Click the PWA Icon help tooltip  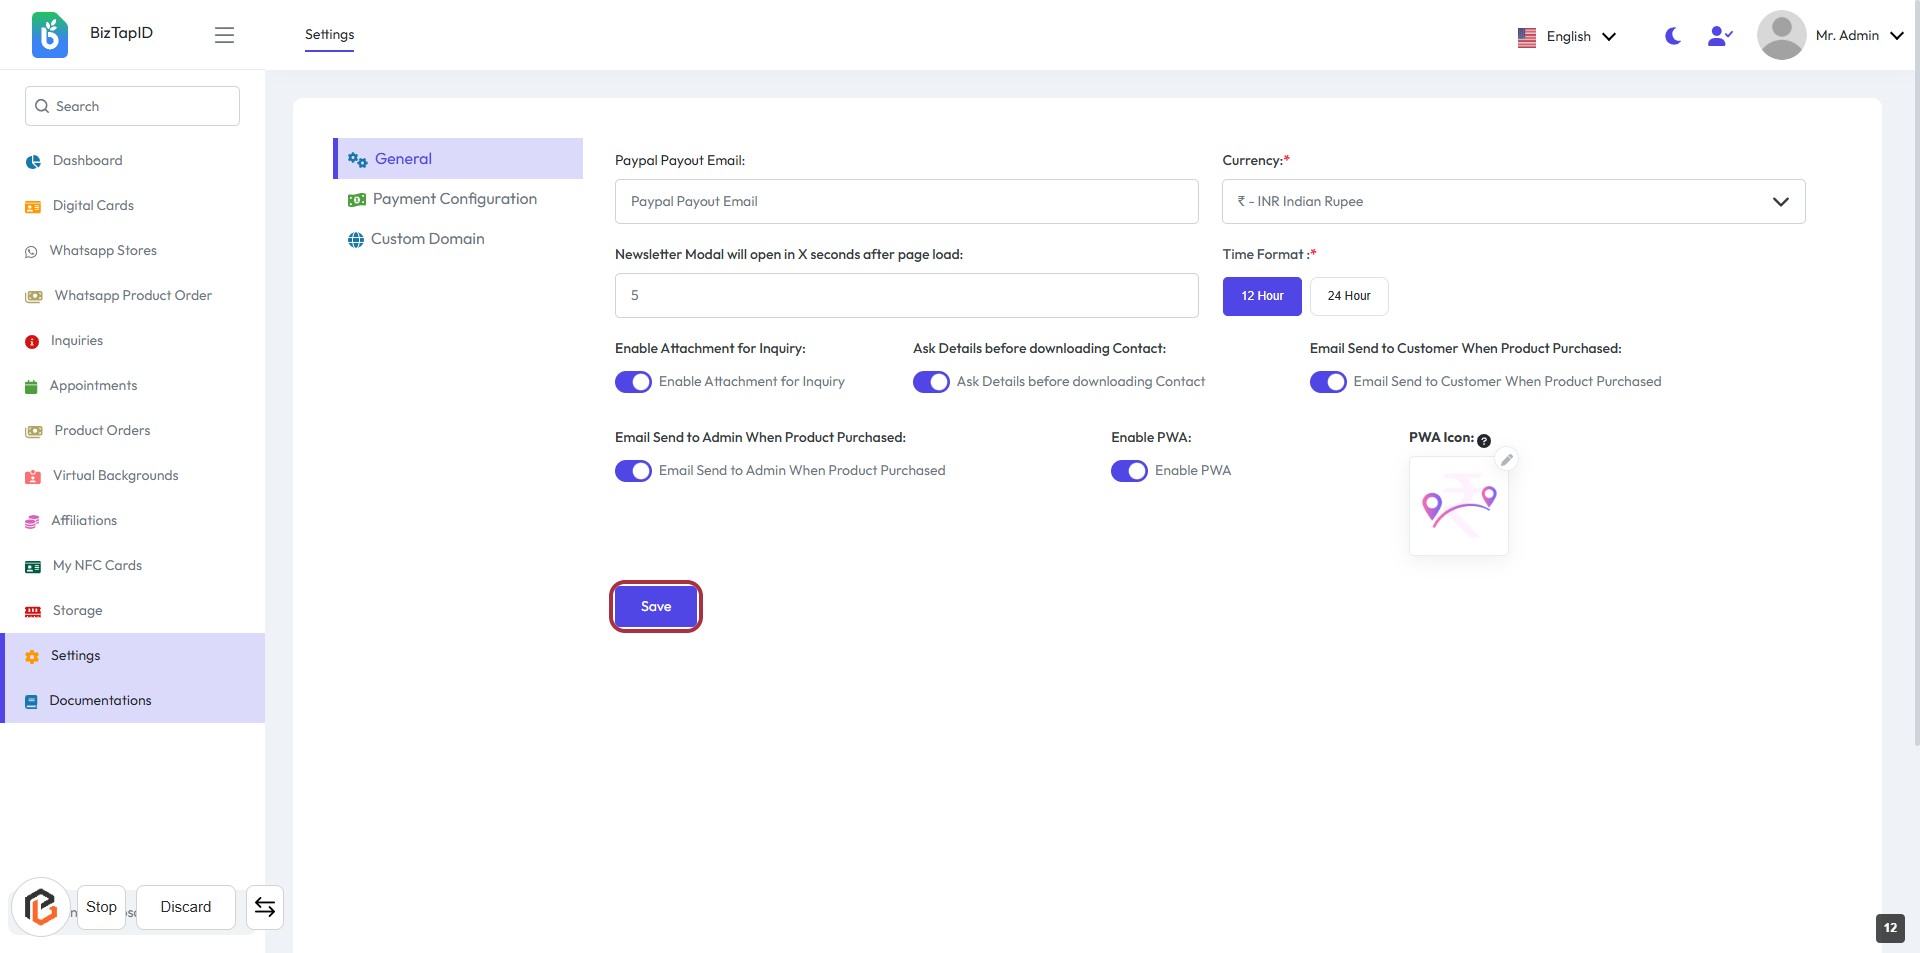pos(1484,441)
